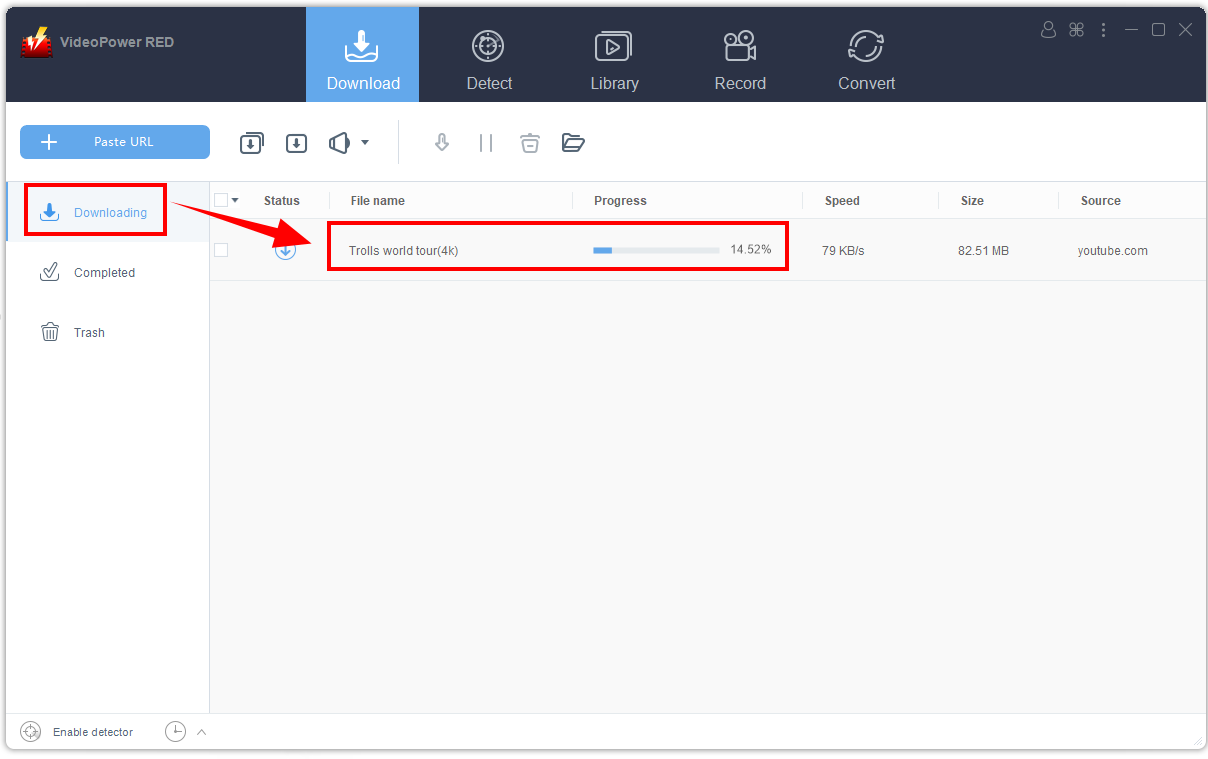The image size is (1208, 759).
Task: Open the Download tab
Action: pos(363,55)
